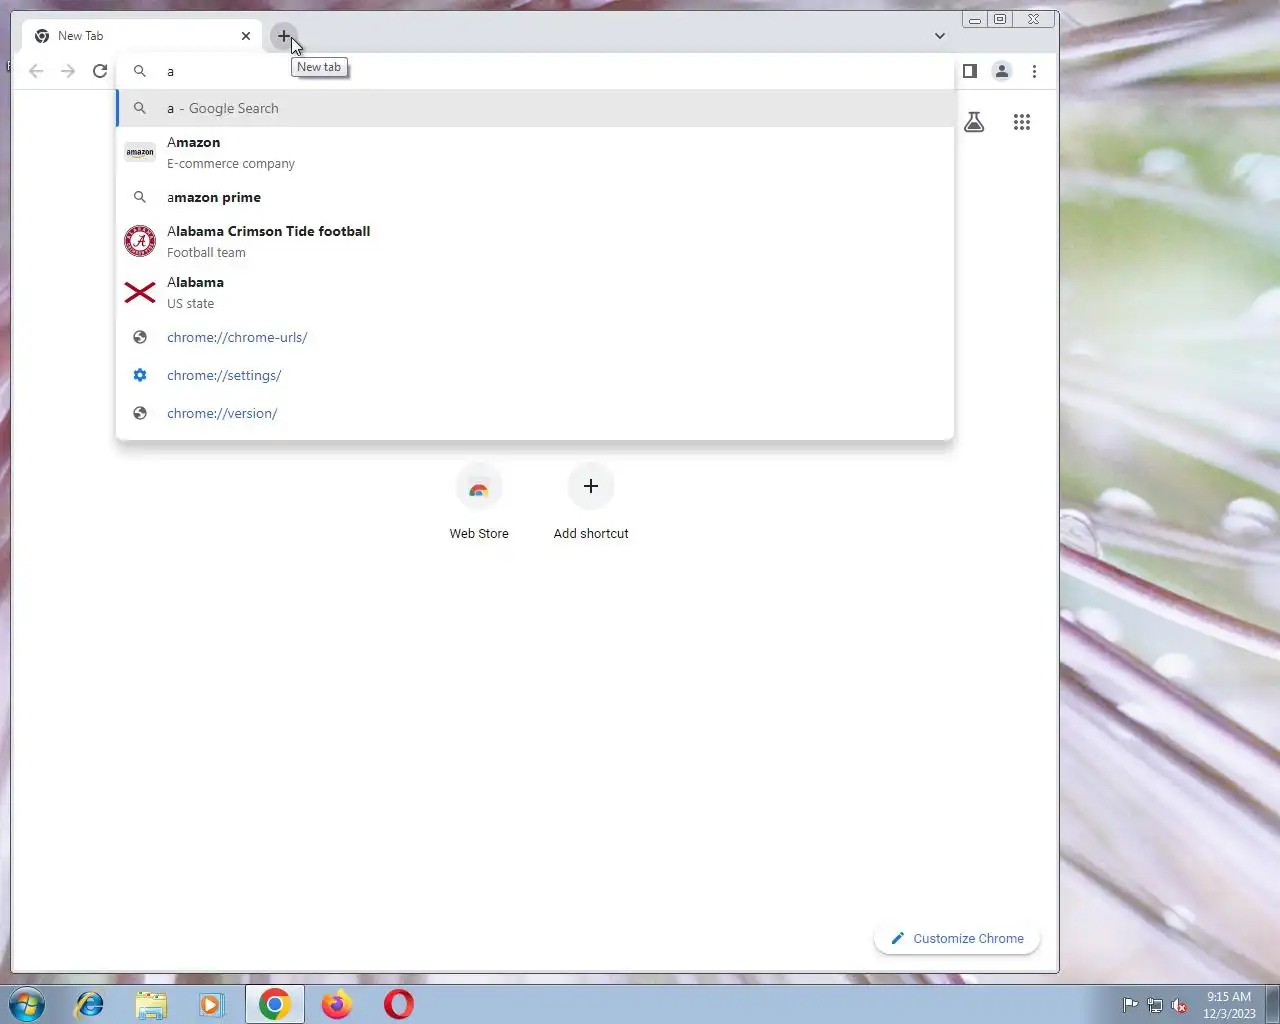Screen dimensions: 1280x1024
Task: Open Windows Explorer from the taskbar
Action: (151, 1004)
